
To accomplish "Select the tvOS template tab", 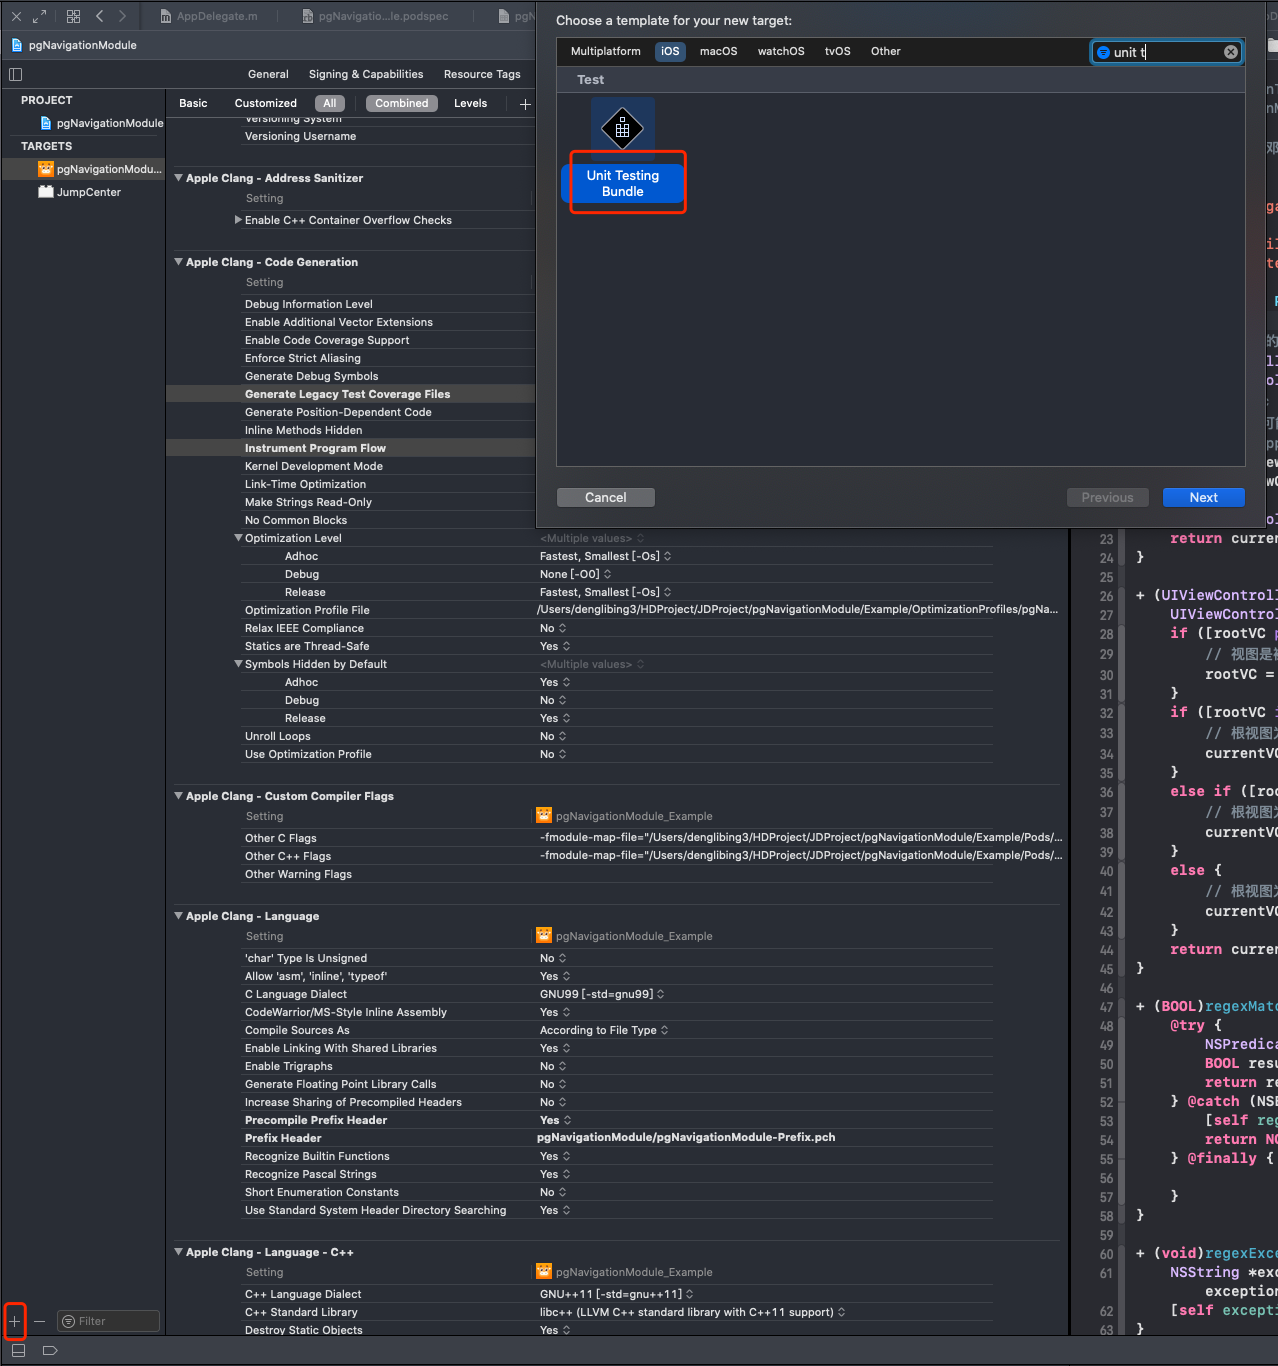I will [837, 51].
